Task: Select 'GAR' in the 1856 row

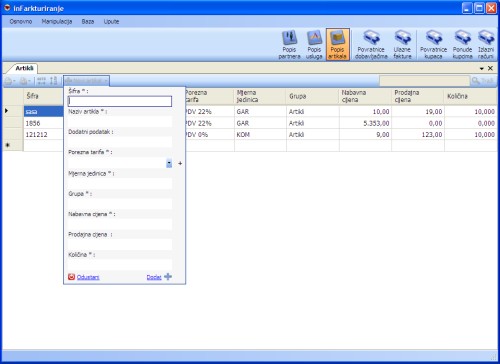Action: [260, 123]
